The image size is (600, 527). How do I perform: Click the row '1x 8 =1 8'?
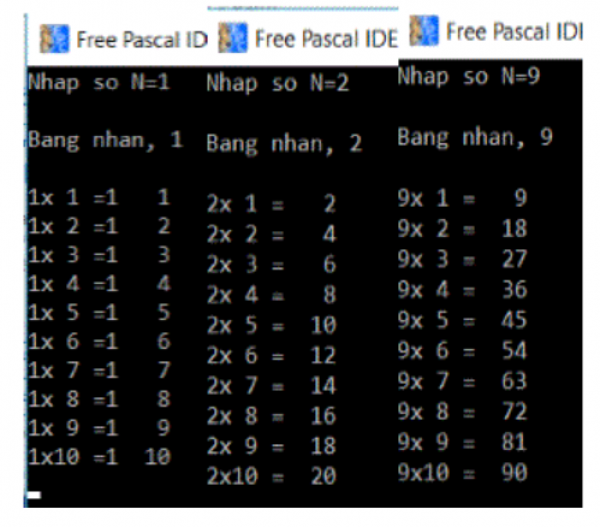pyautogui.click(x=99, y=399)
